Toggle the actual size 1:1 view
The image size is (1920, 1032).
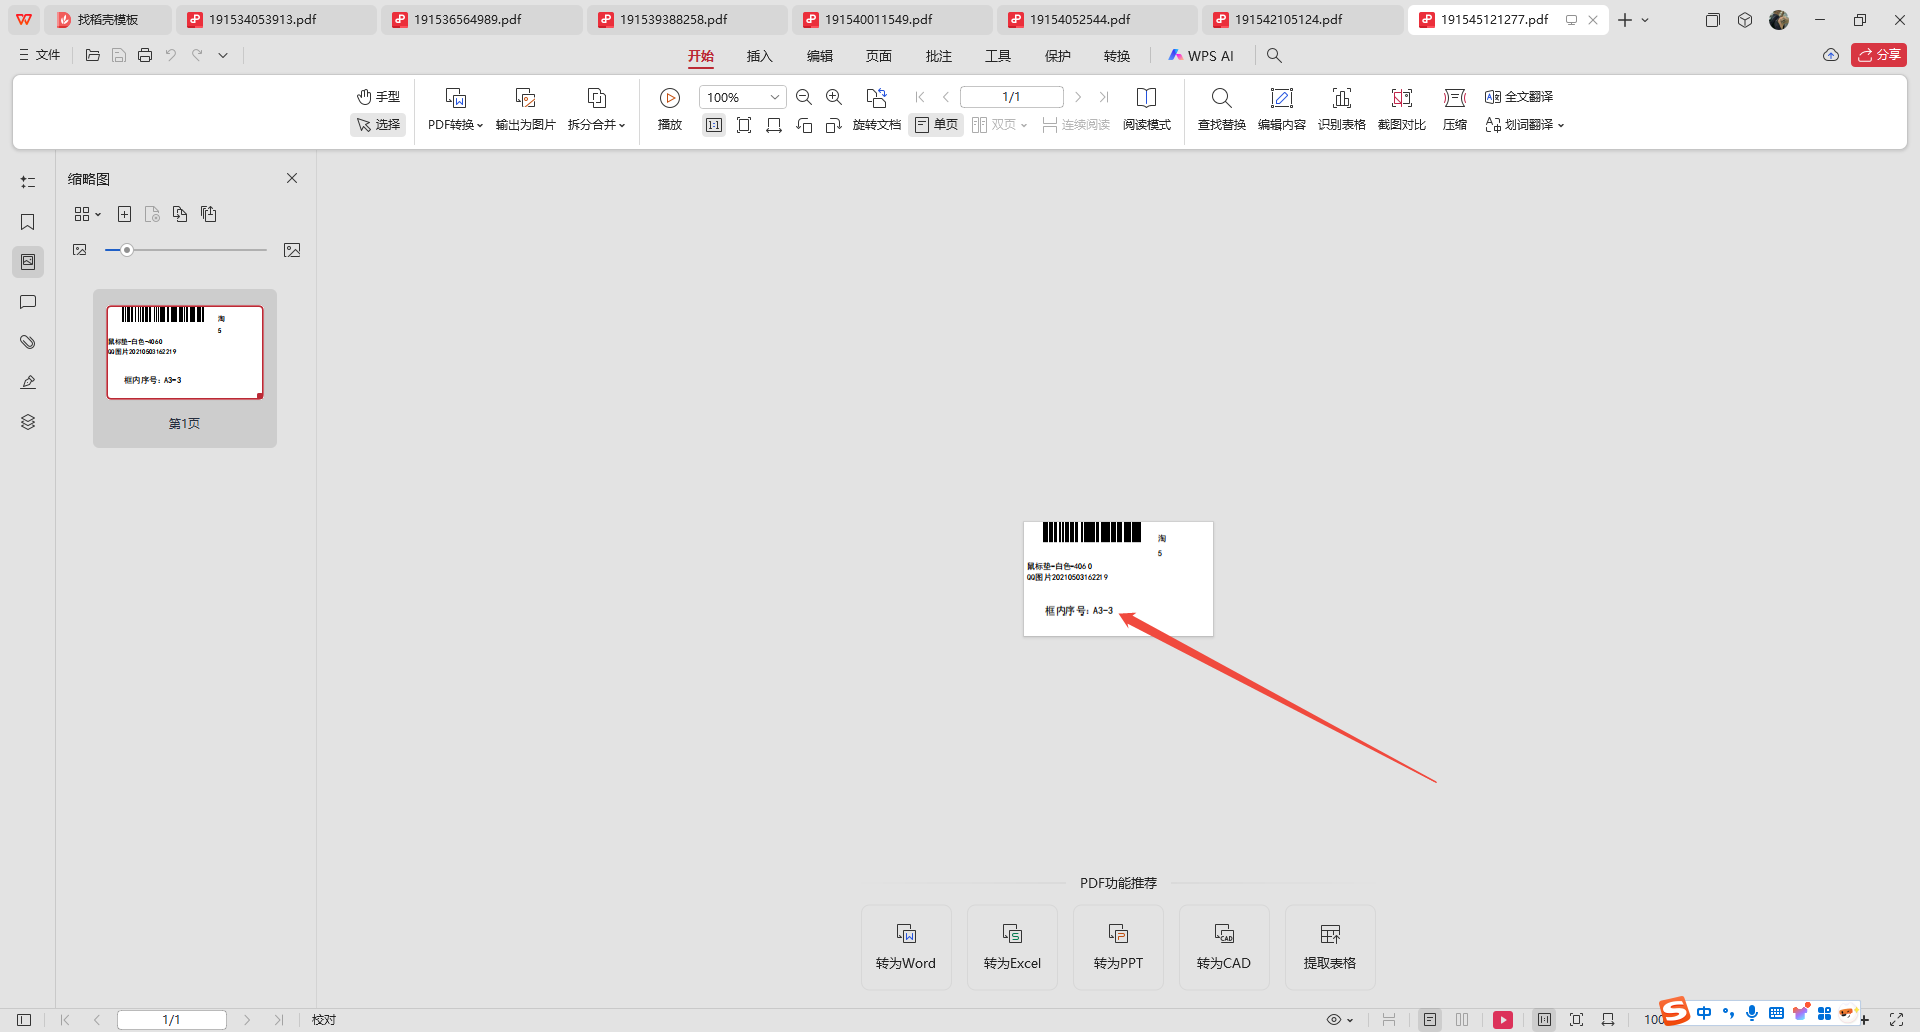[714, 125]
